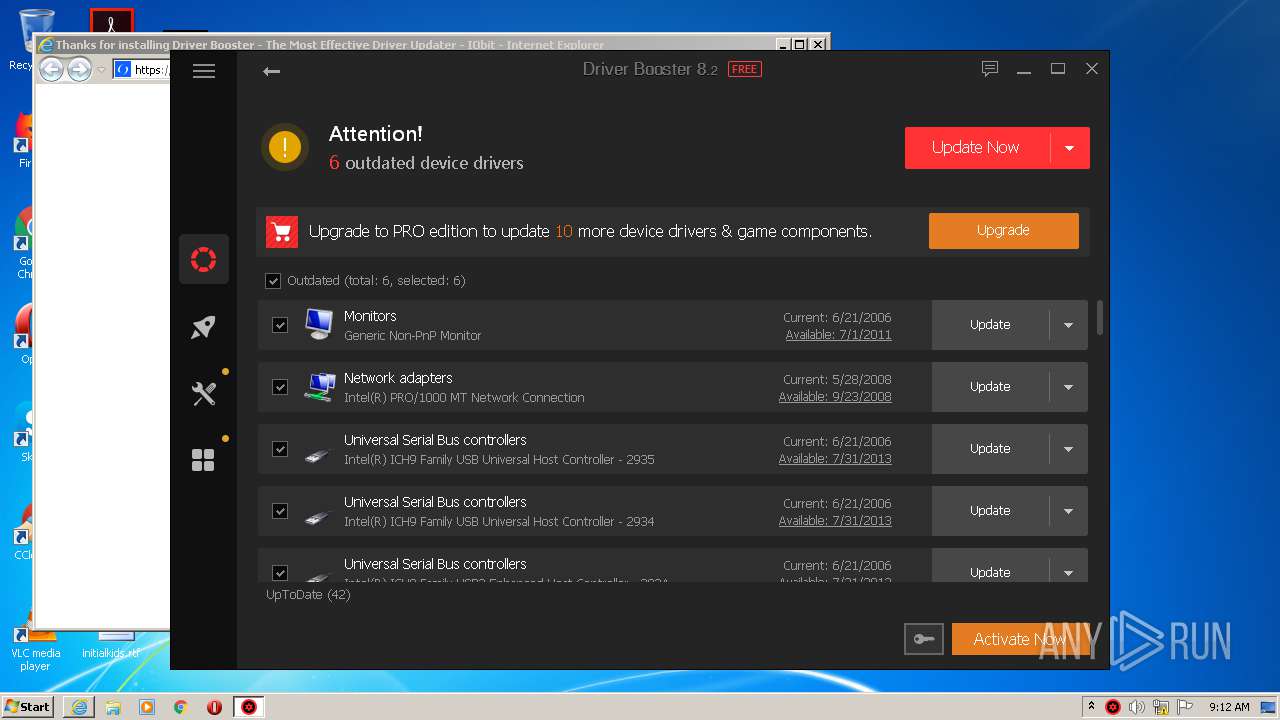Open the Windows Start menu
Screen dimensions: 1280x720
tap(27, 707)
